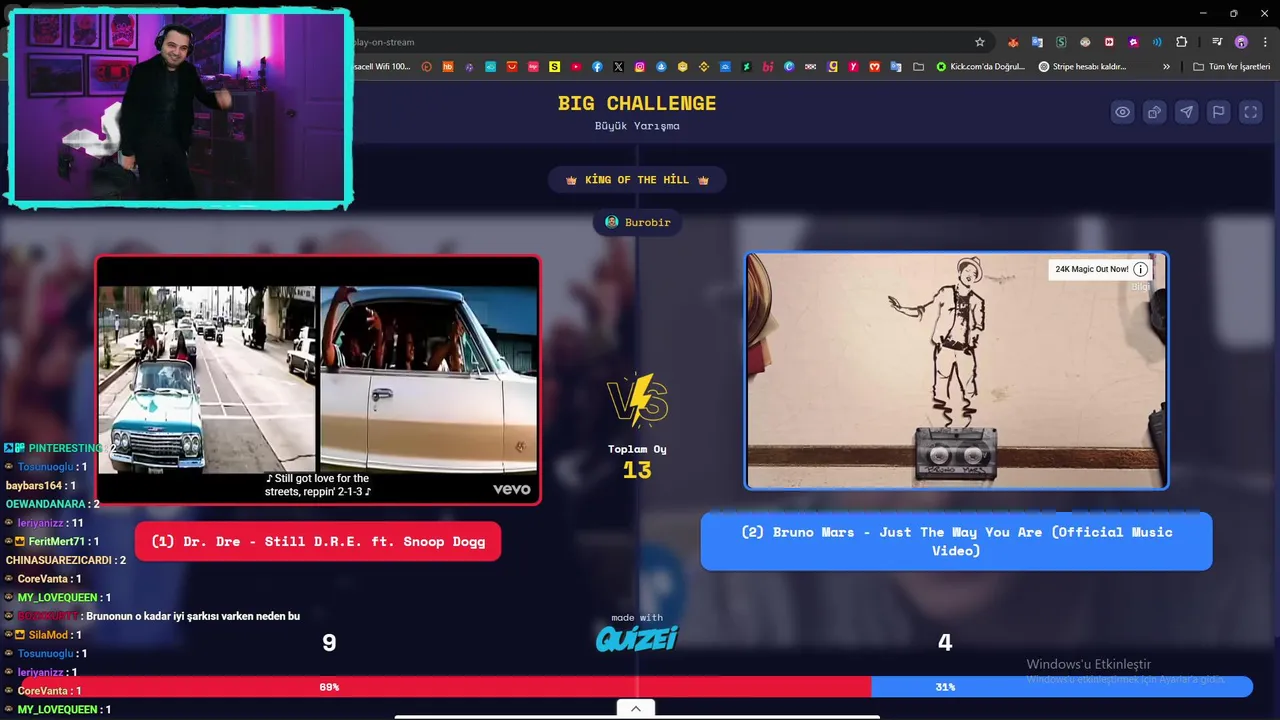Toggle the eye visibility icon
Screen dimensions: 1280x720
(x=1123, y=112)
